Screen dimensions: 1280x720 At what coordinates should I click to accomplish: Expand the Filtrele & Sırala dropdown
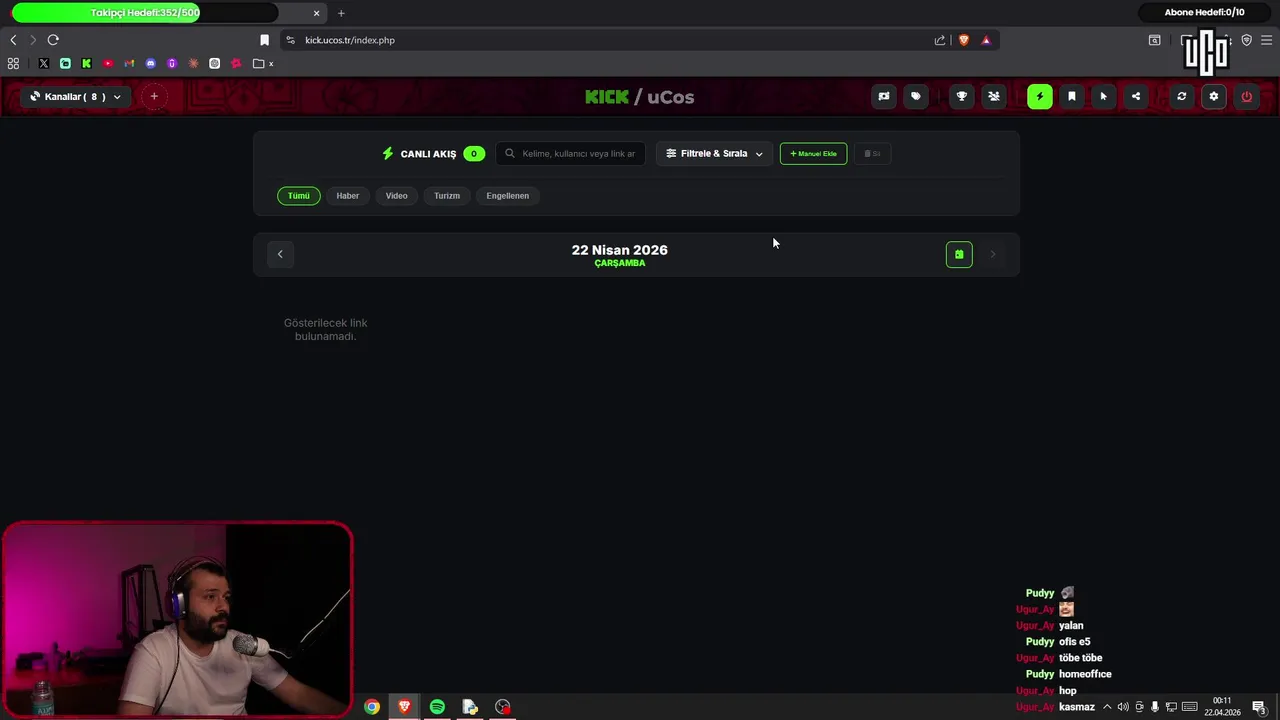[x=714, y=154]
